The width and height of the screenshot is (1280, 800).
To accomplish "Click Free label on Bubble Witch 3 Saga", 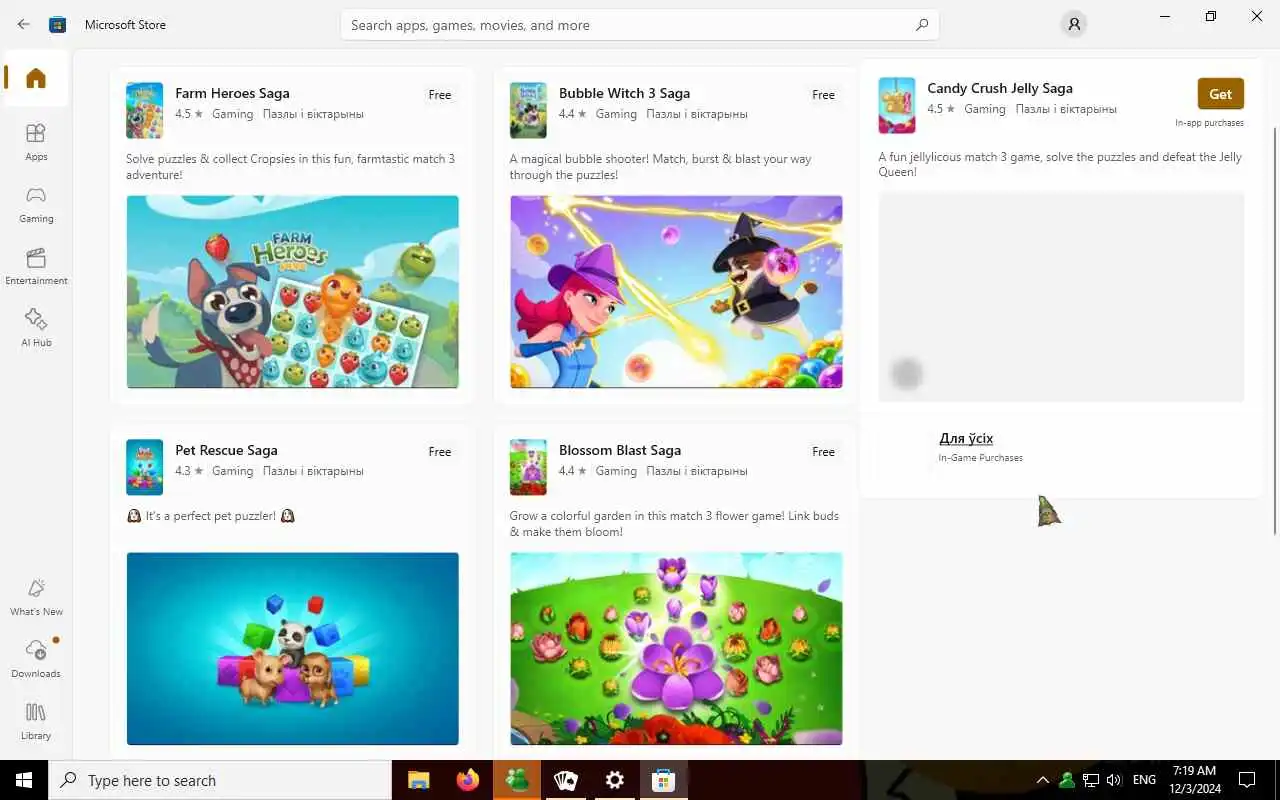I will pyautogui.click(x=824, y=95).
